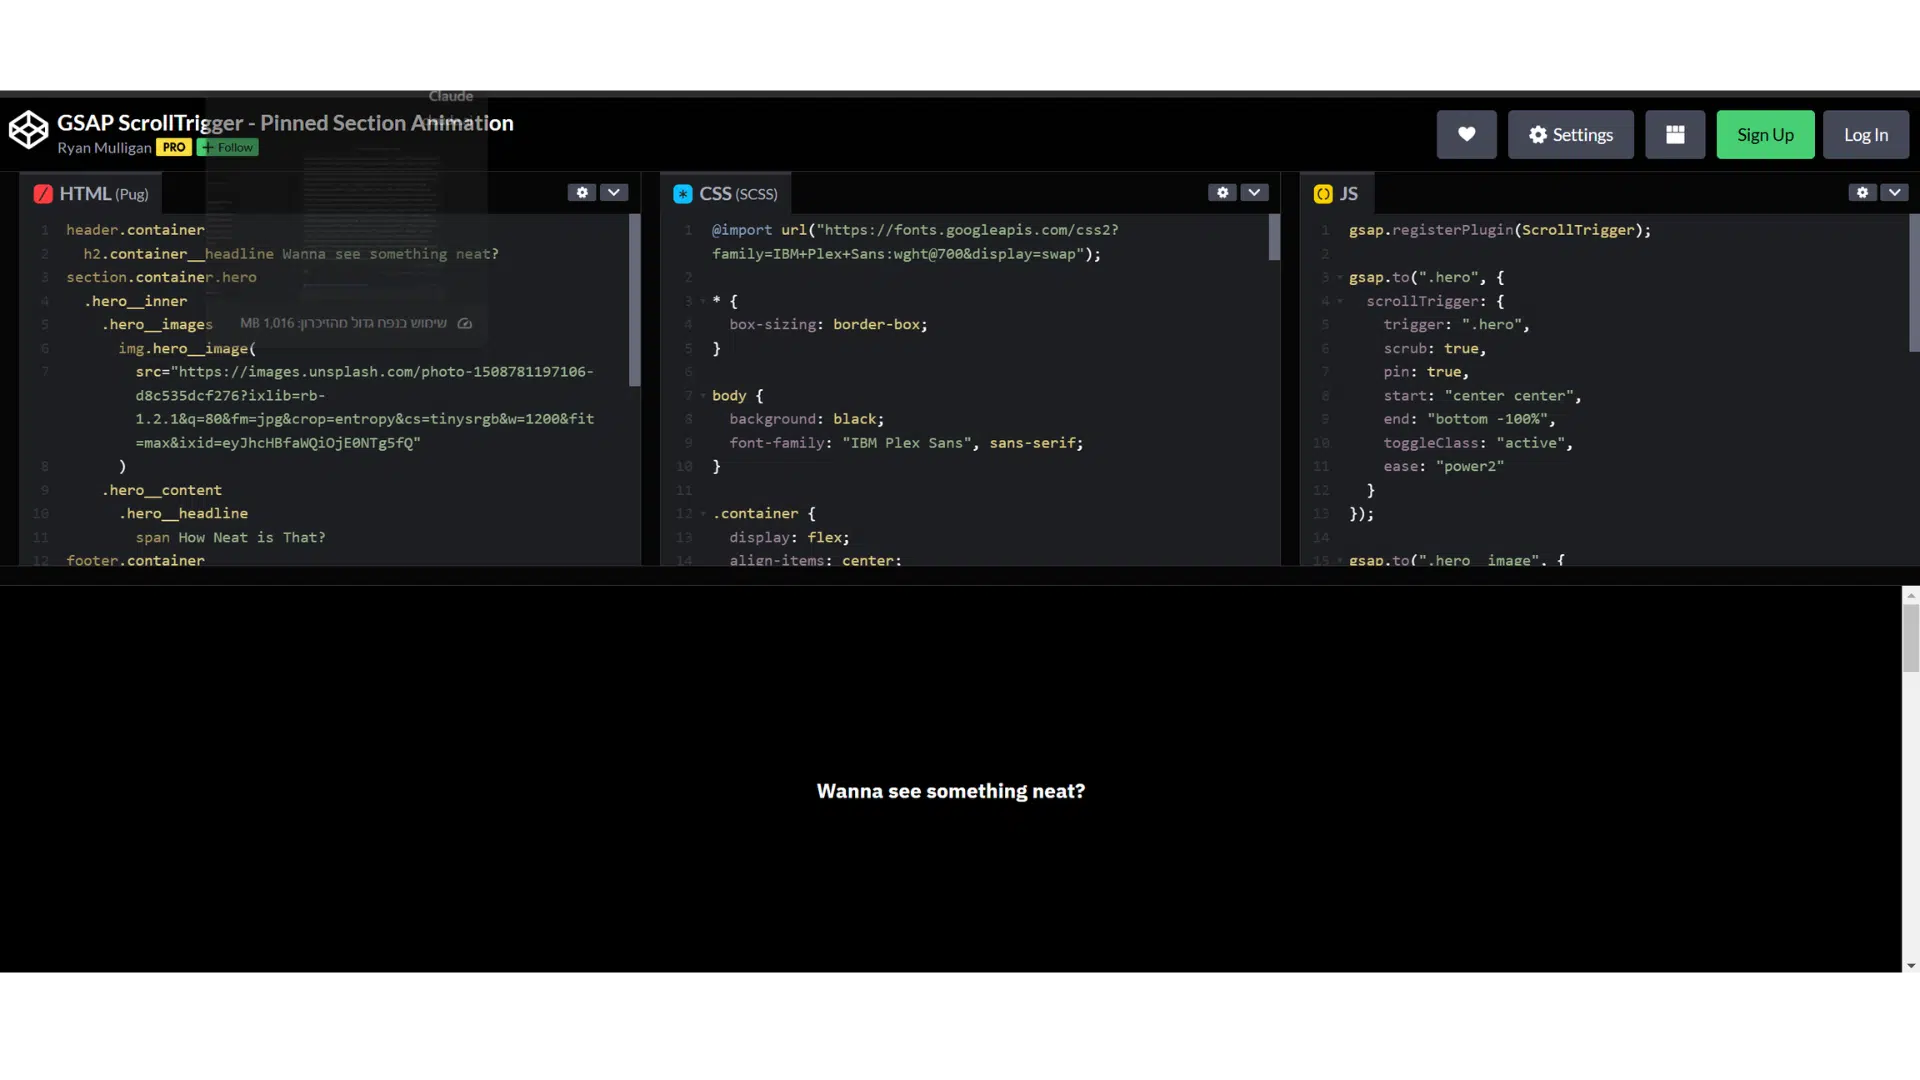1920x1080 pixels.
Task: Expand the CSS editor chevron dropdown
Action: [x=1254, y=192]
